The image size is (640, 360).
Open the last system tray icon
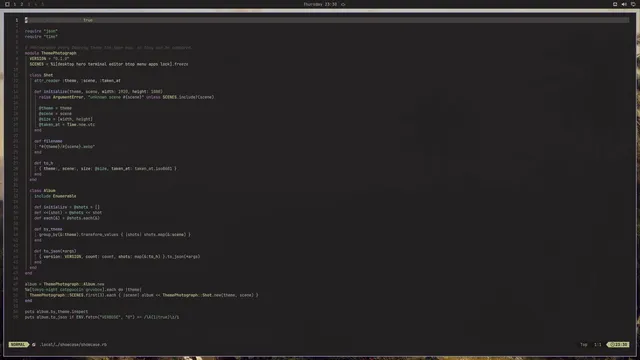633,4
